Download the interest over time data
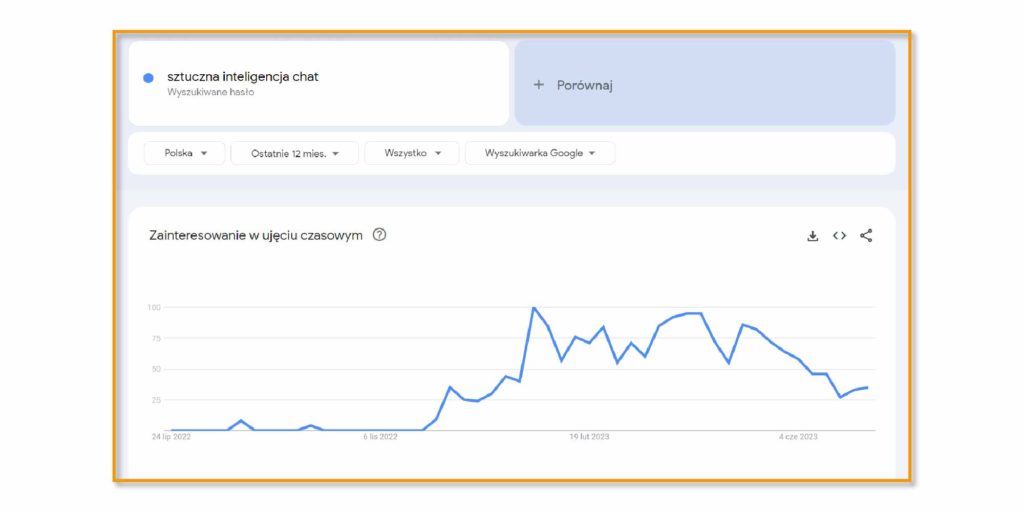The height and width of the screenshot is (512, 1024). point(812,236)
